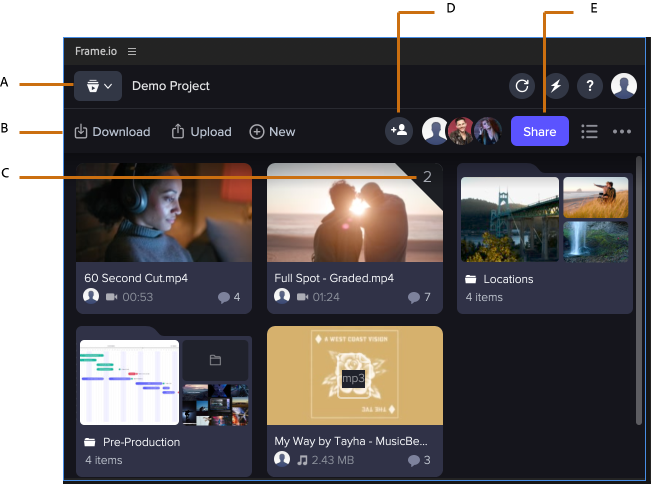The image size is (651, 484).
Task: Open the Frame.io panel hamburger menu
Action: tap(132, 51)
